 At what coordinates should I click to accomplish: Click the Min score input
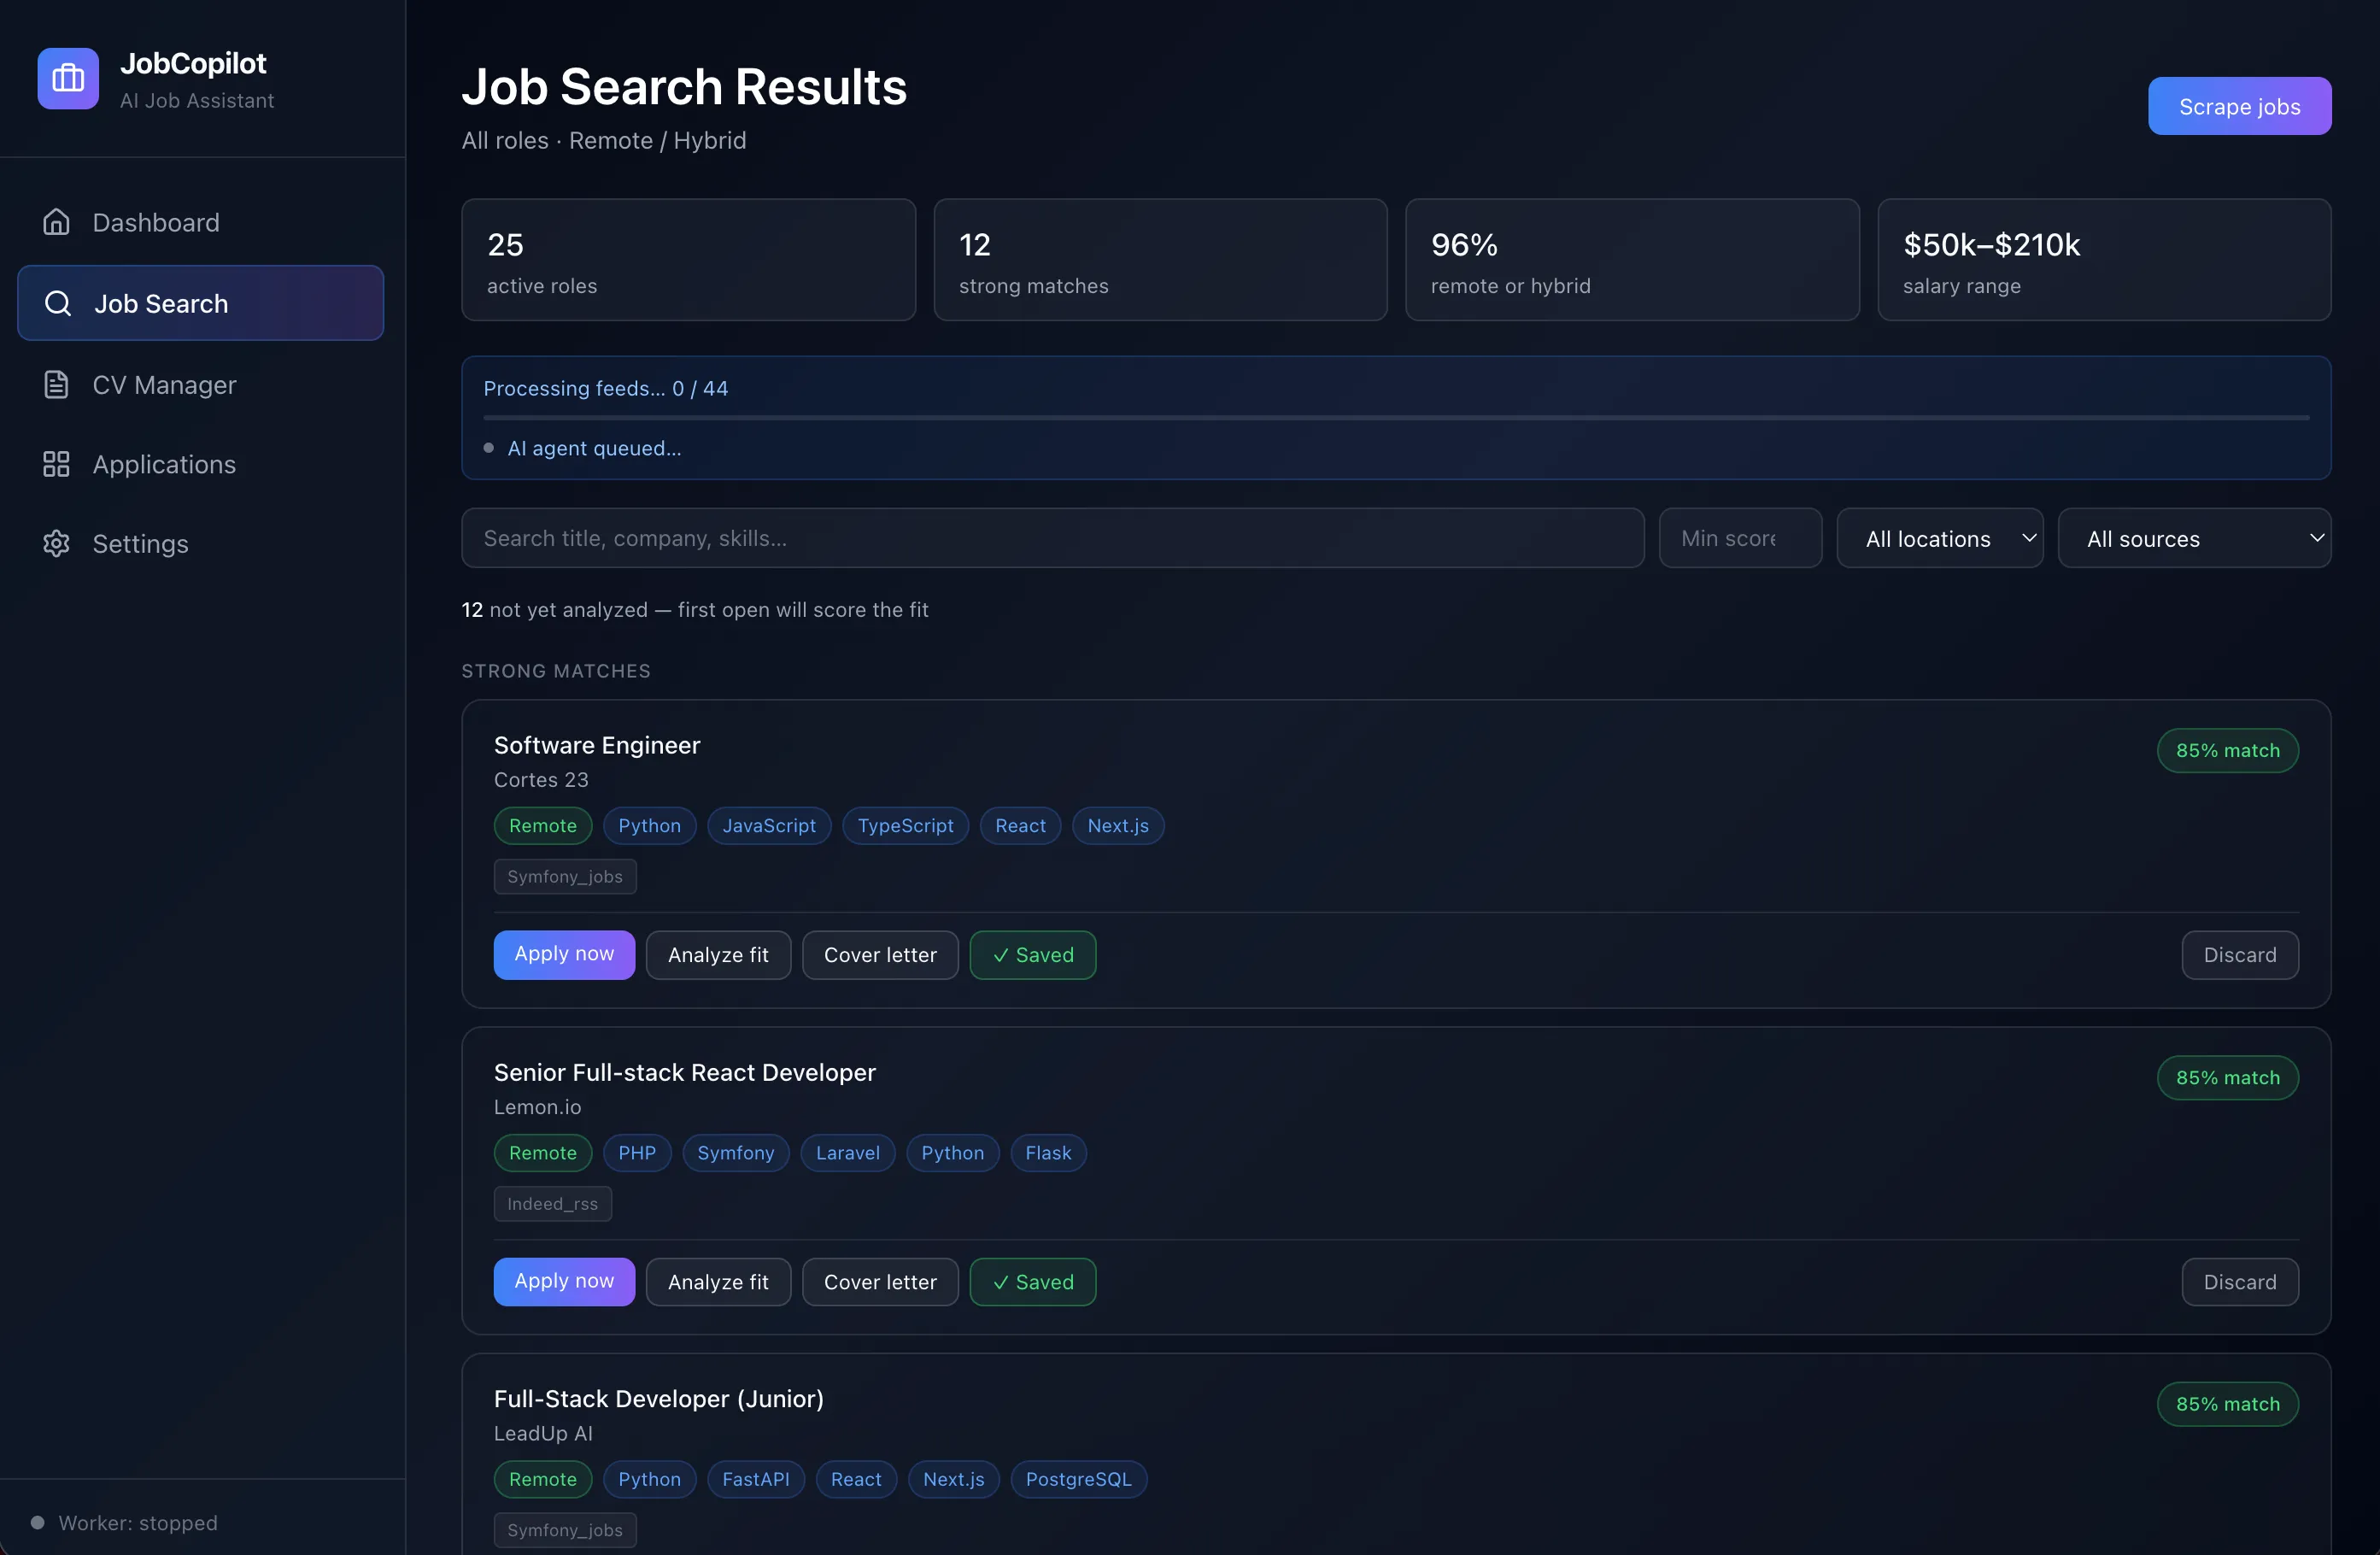tap(1740, 538)
